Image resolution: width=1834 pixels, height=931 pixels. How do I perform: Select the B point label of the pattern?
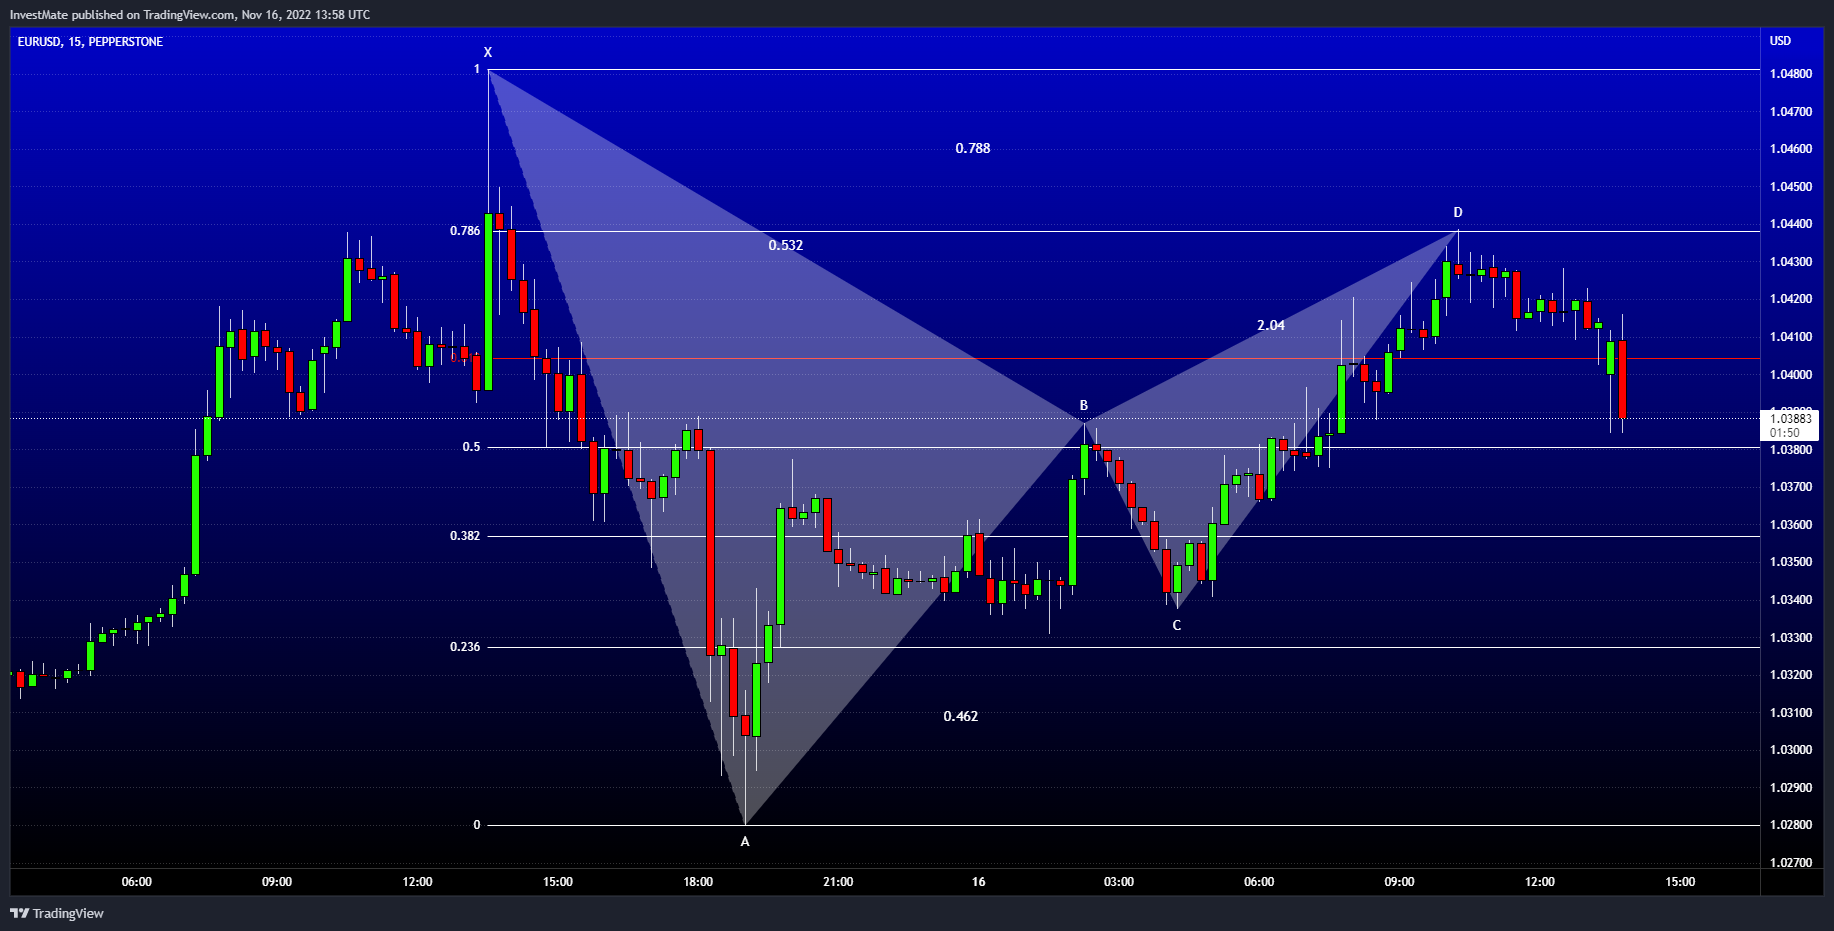[1084, 405]
